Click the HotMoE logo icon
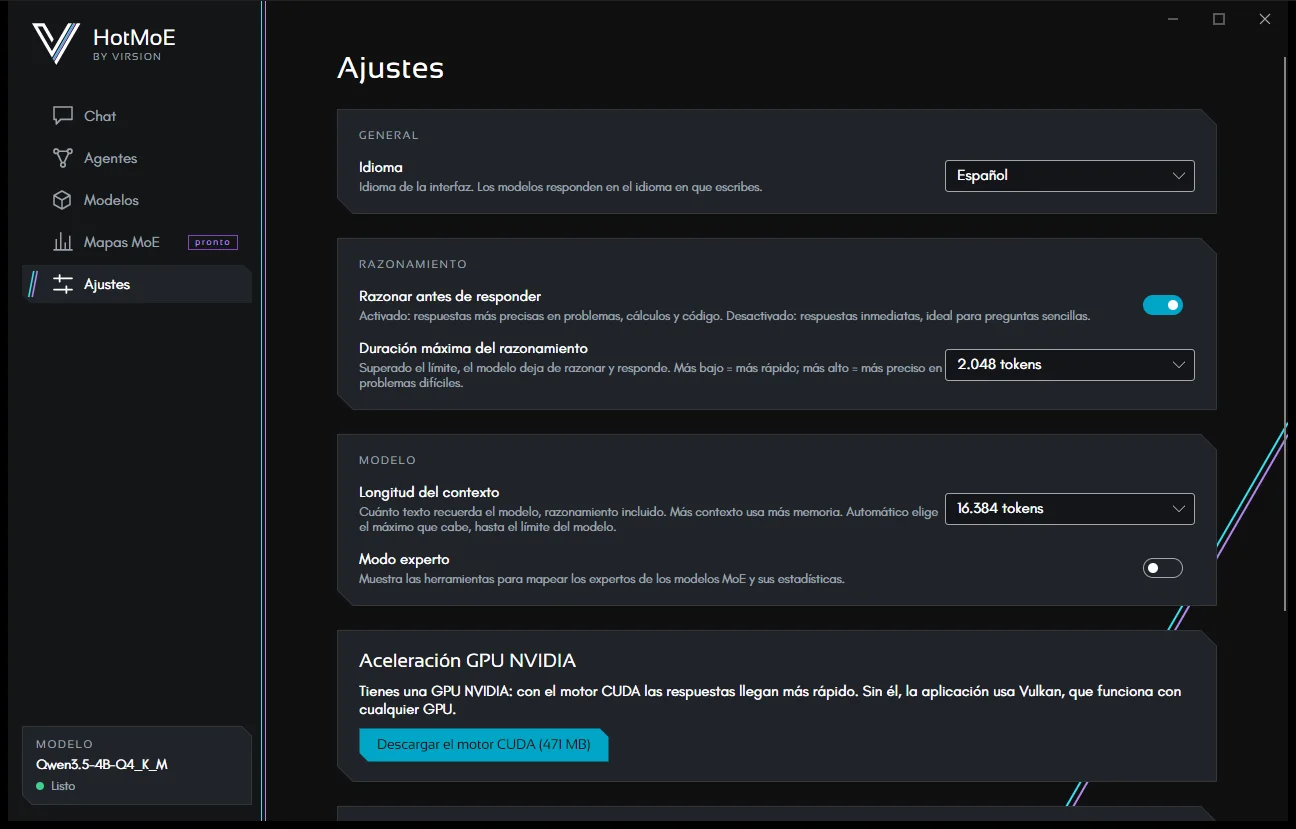Image resolution: width=1296 pixels, height=829 pixels. pos(55,43)
